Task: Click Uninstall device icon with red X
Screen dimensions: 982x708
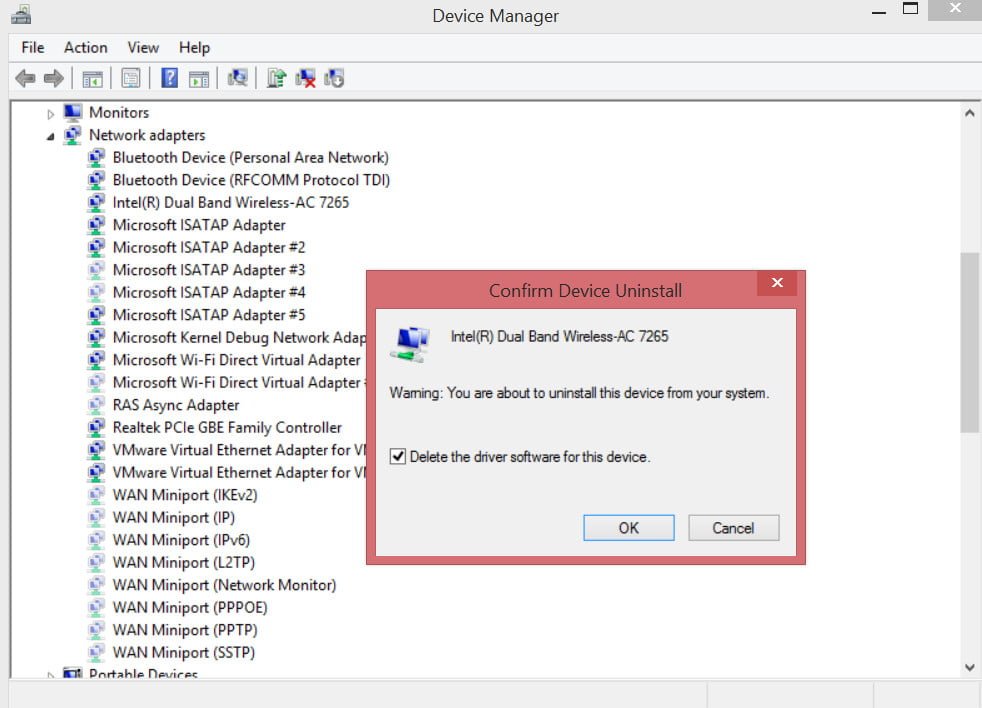Action: tap(306, 78)
